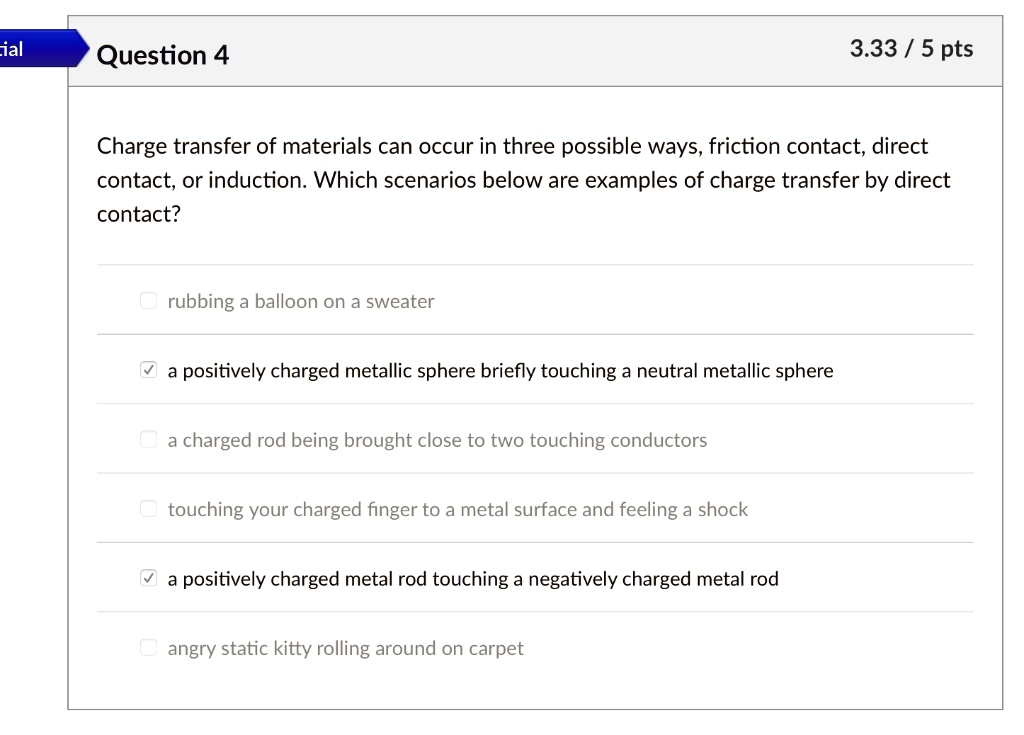Viewport: 1024px width, 735px height.
Task: Check the "charged rod brought close to conductors" option
Action: tap(148, 439)
